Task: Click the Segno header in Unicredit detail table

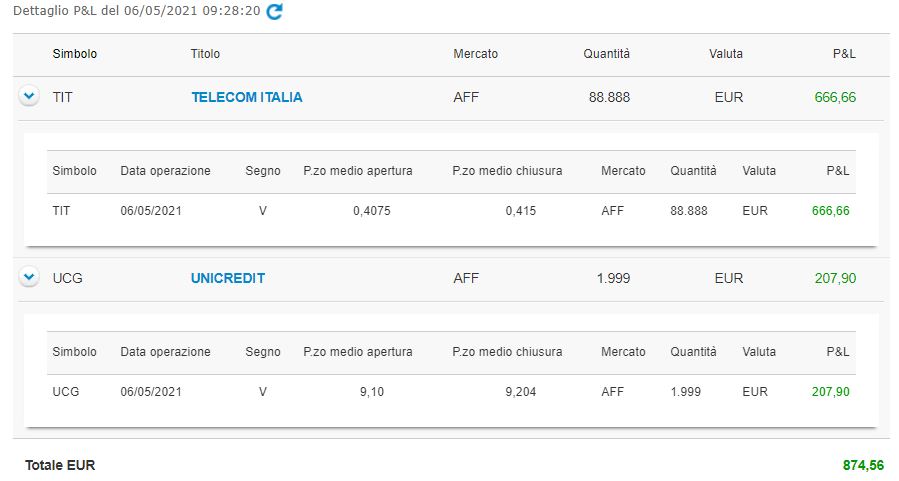Action: (x=263, y=352)
